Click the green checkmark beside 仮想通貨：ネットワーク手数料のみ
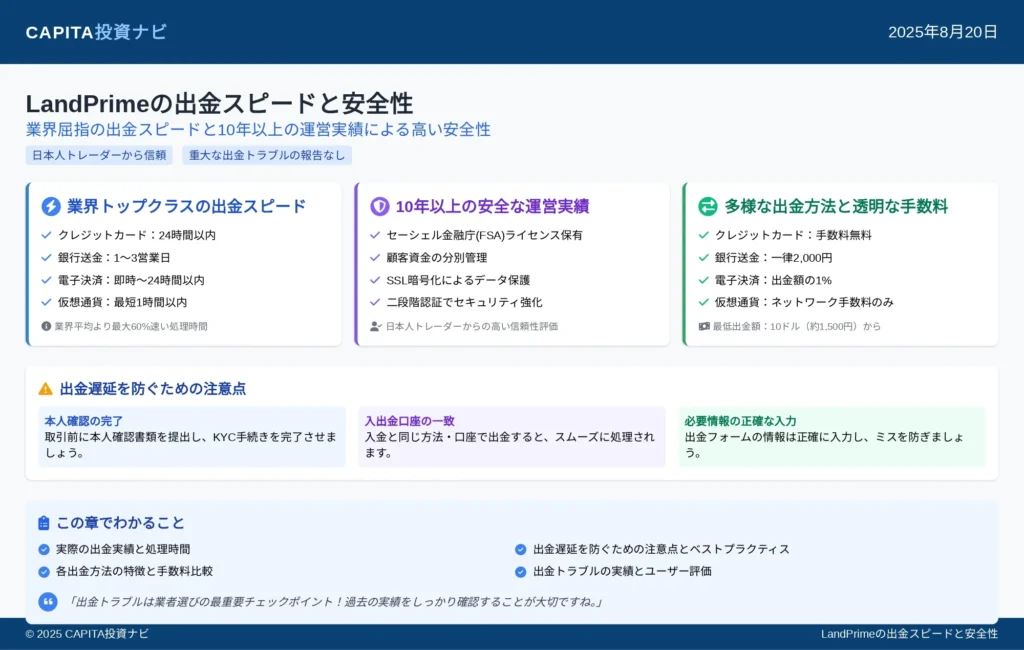This screenshot has width=1024, height=650. [x=703, y=302]
